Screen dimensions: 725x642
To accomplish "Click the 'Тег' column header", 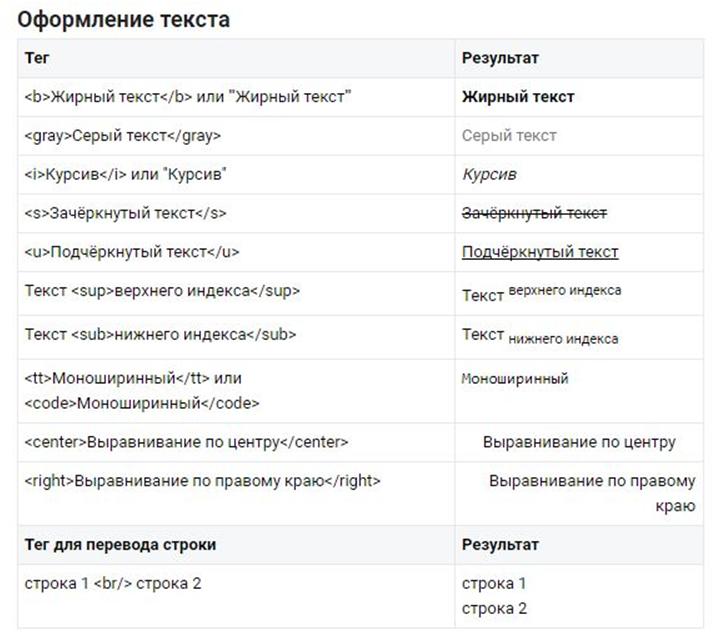I will pos(37,58).
